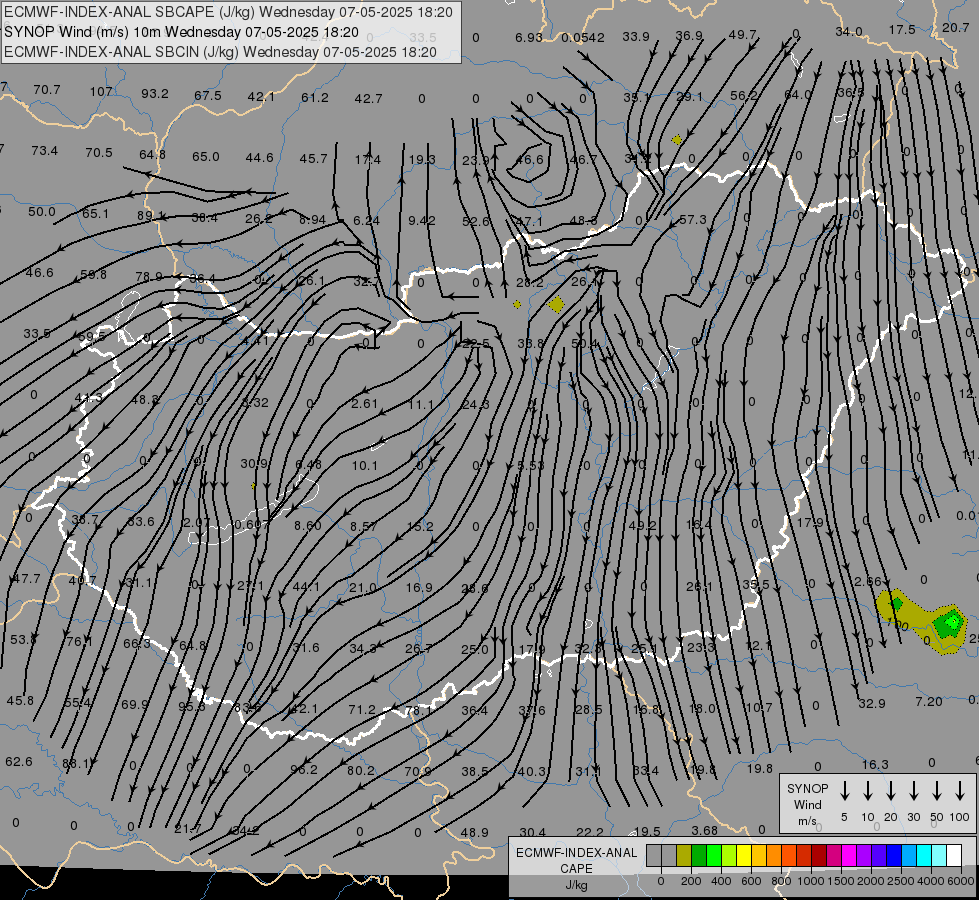Click the 400 tick on CAPE scale
979x900 pixels.
pyautogui.click(x=721, y=881)
